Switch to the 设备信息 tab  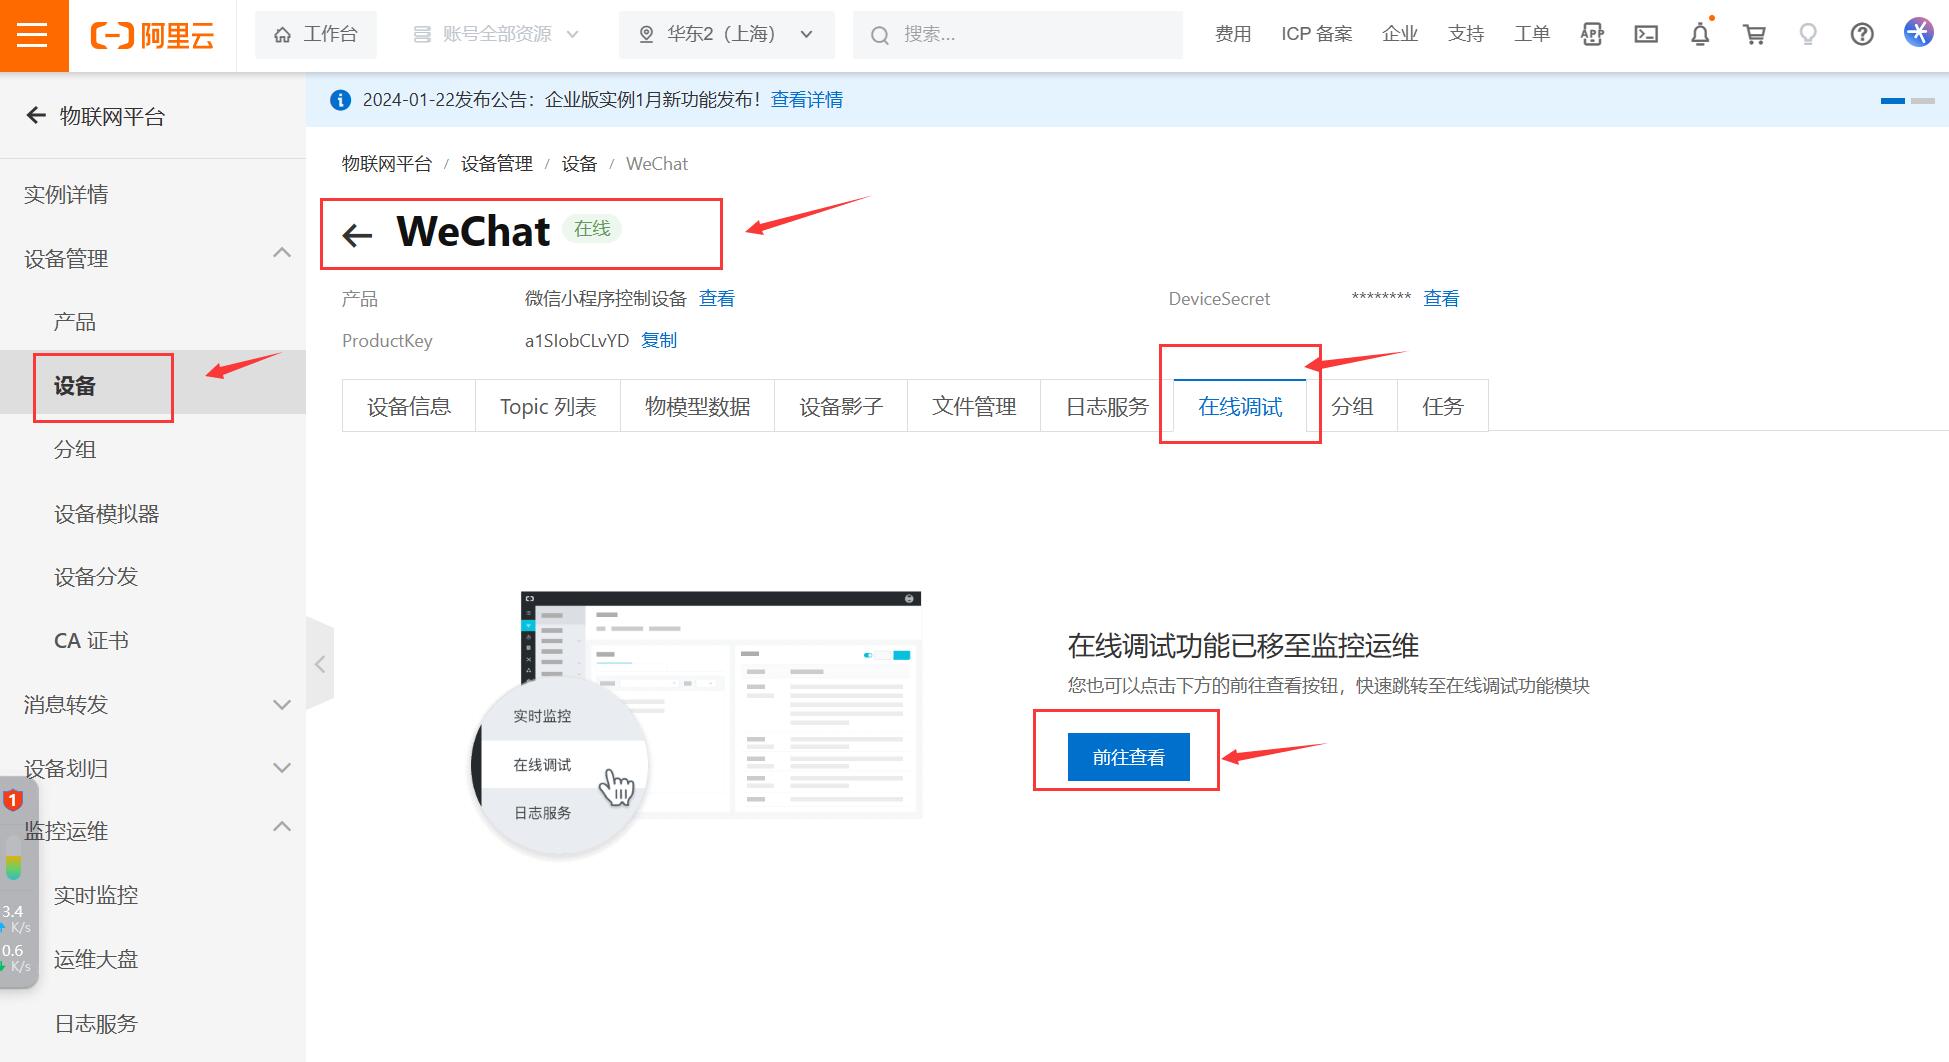click(409, 407)
